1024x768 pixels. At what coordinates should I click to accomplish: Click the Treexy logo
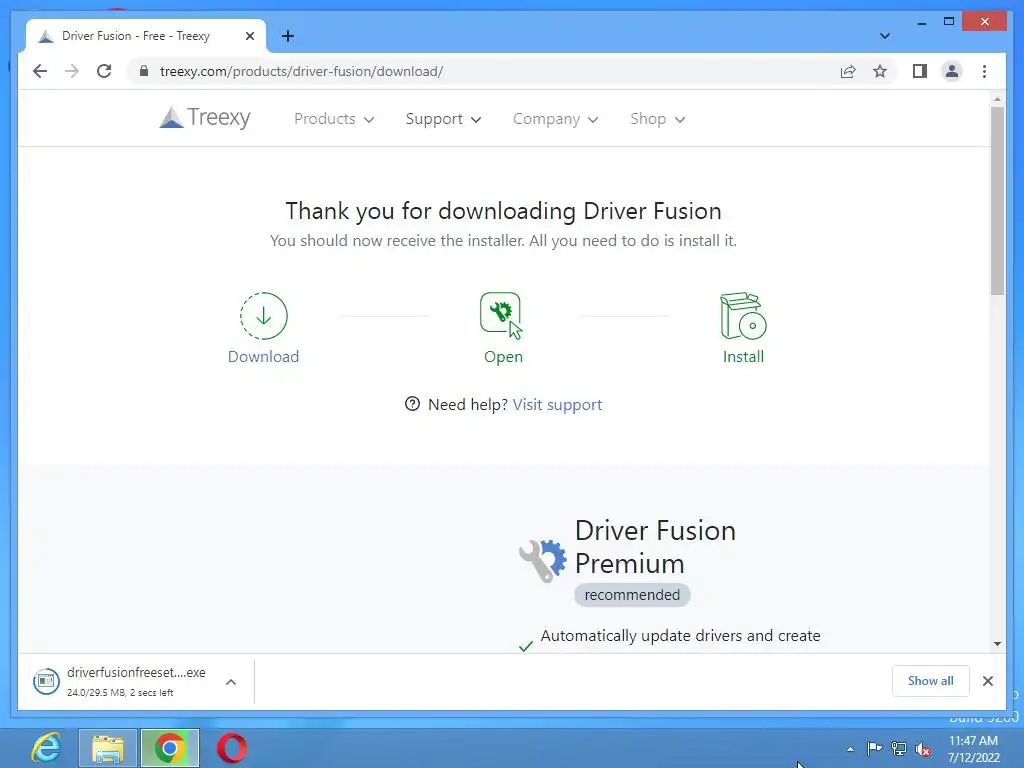[x=205, y=118]
